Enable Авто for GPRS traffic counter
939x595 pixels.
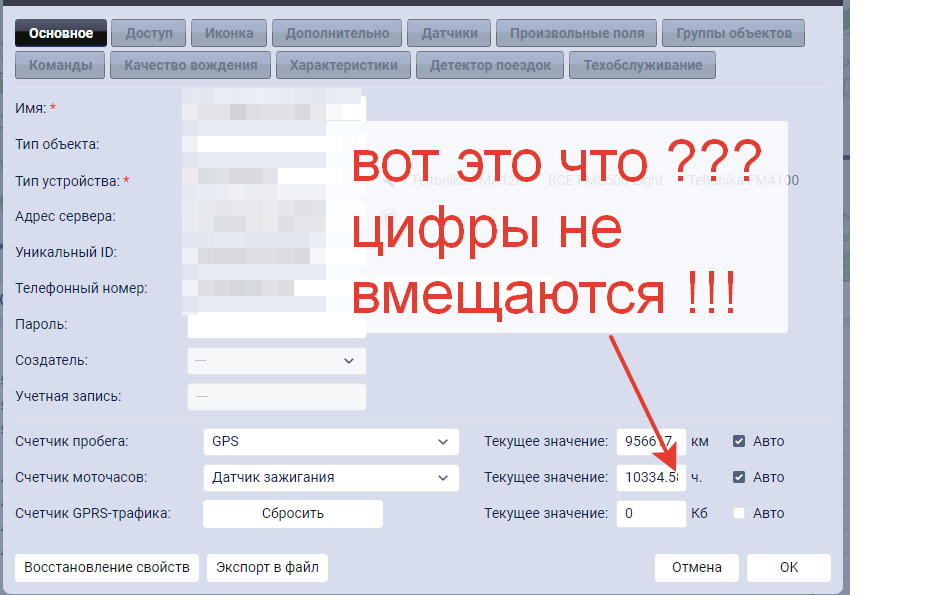739,513
